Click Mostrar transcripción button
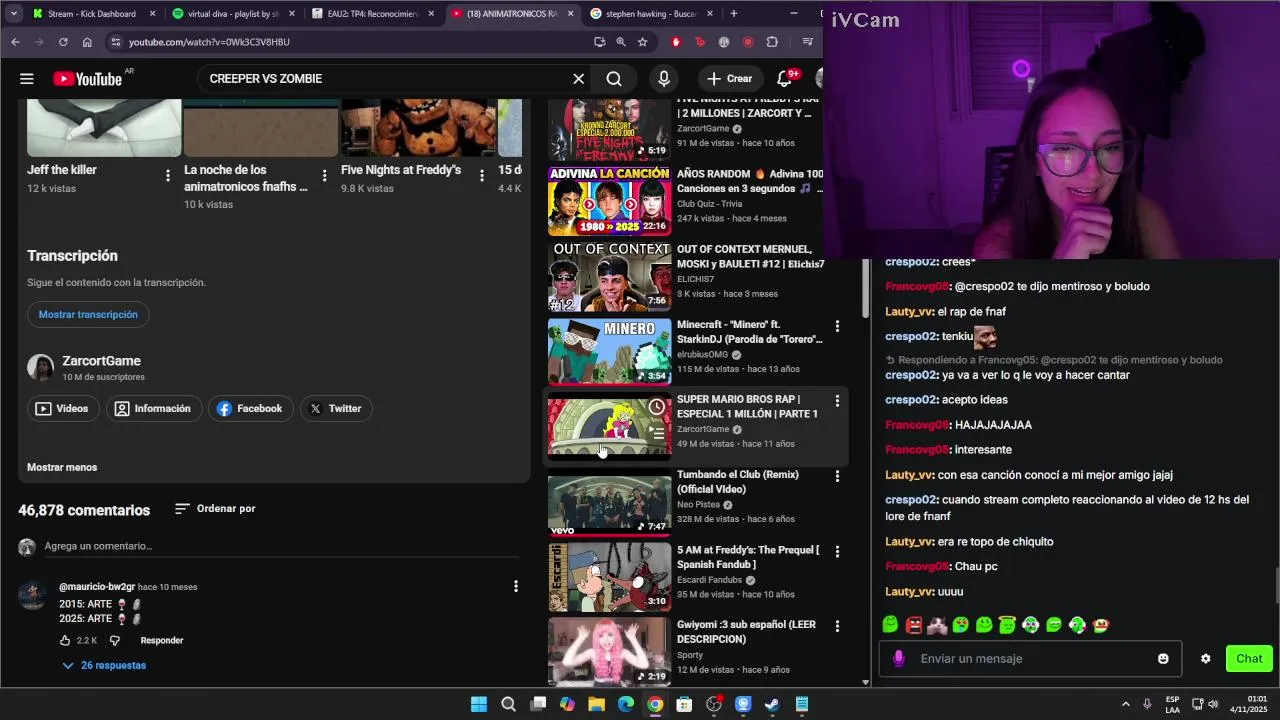 tap(88, 314)
